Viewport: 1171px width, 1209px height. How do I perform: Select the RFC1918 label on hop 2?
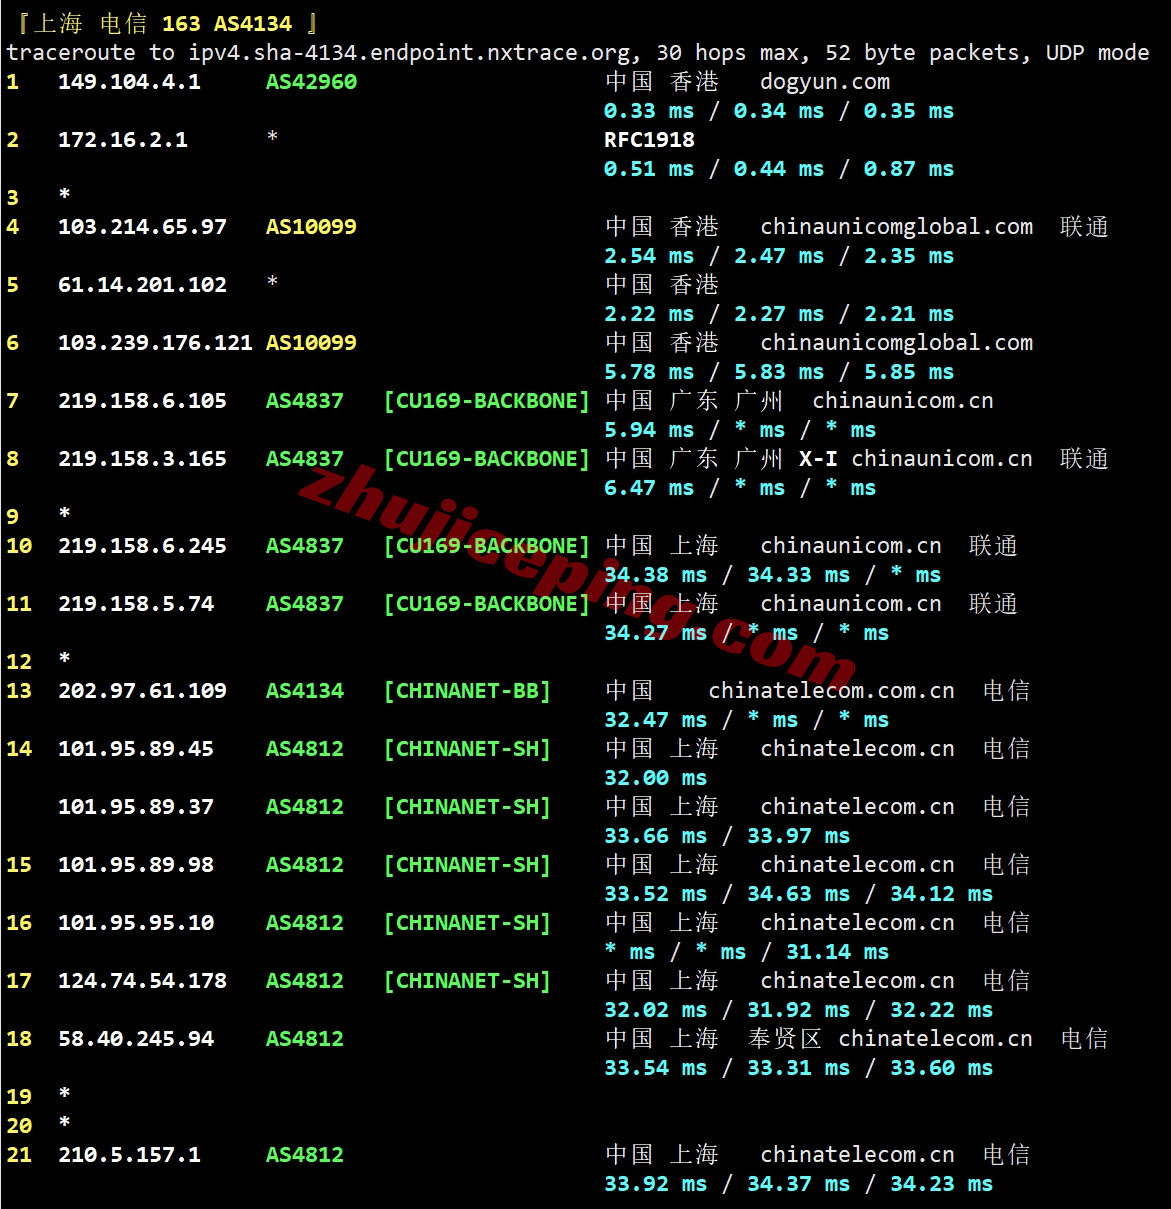(647, 139)
